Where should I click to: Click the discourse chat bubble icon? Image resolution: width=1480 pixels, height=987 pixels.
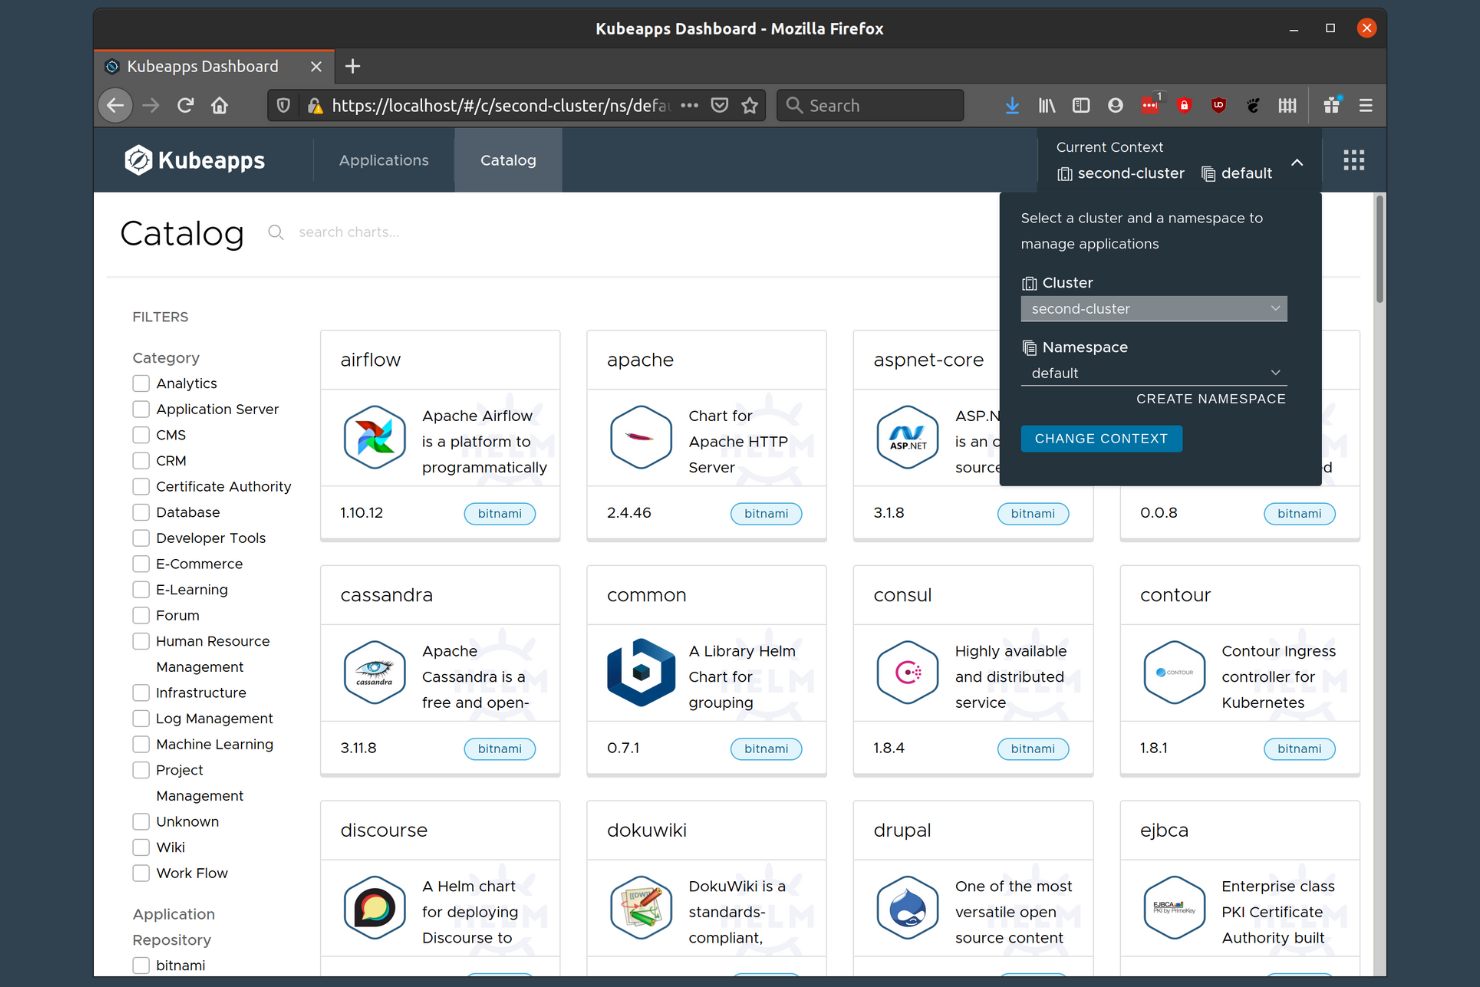pos(375,908)
